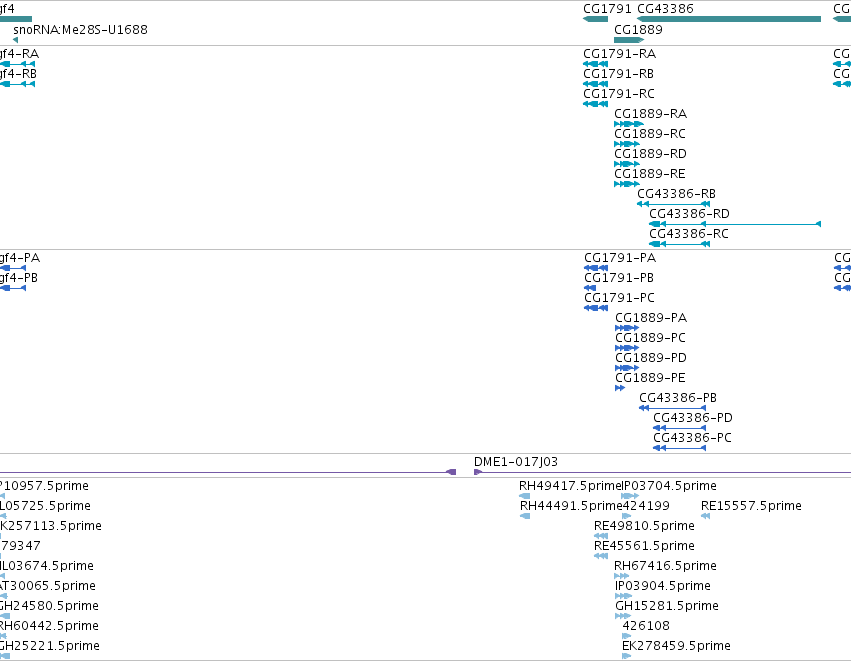Click label text CG1791-PB
This screenshot has width=851, height=661.
tap(619, 278)
